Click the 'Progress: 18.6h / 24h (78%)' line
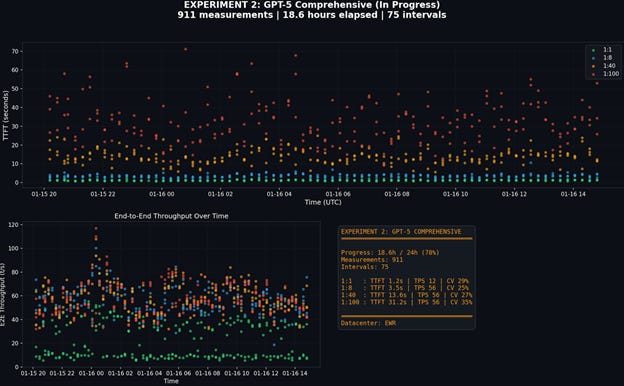This screenshot has height=386, width=624. tap(390, 252)
